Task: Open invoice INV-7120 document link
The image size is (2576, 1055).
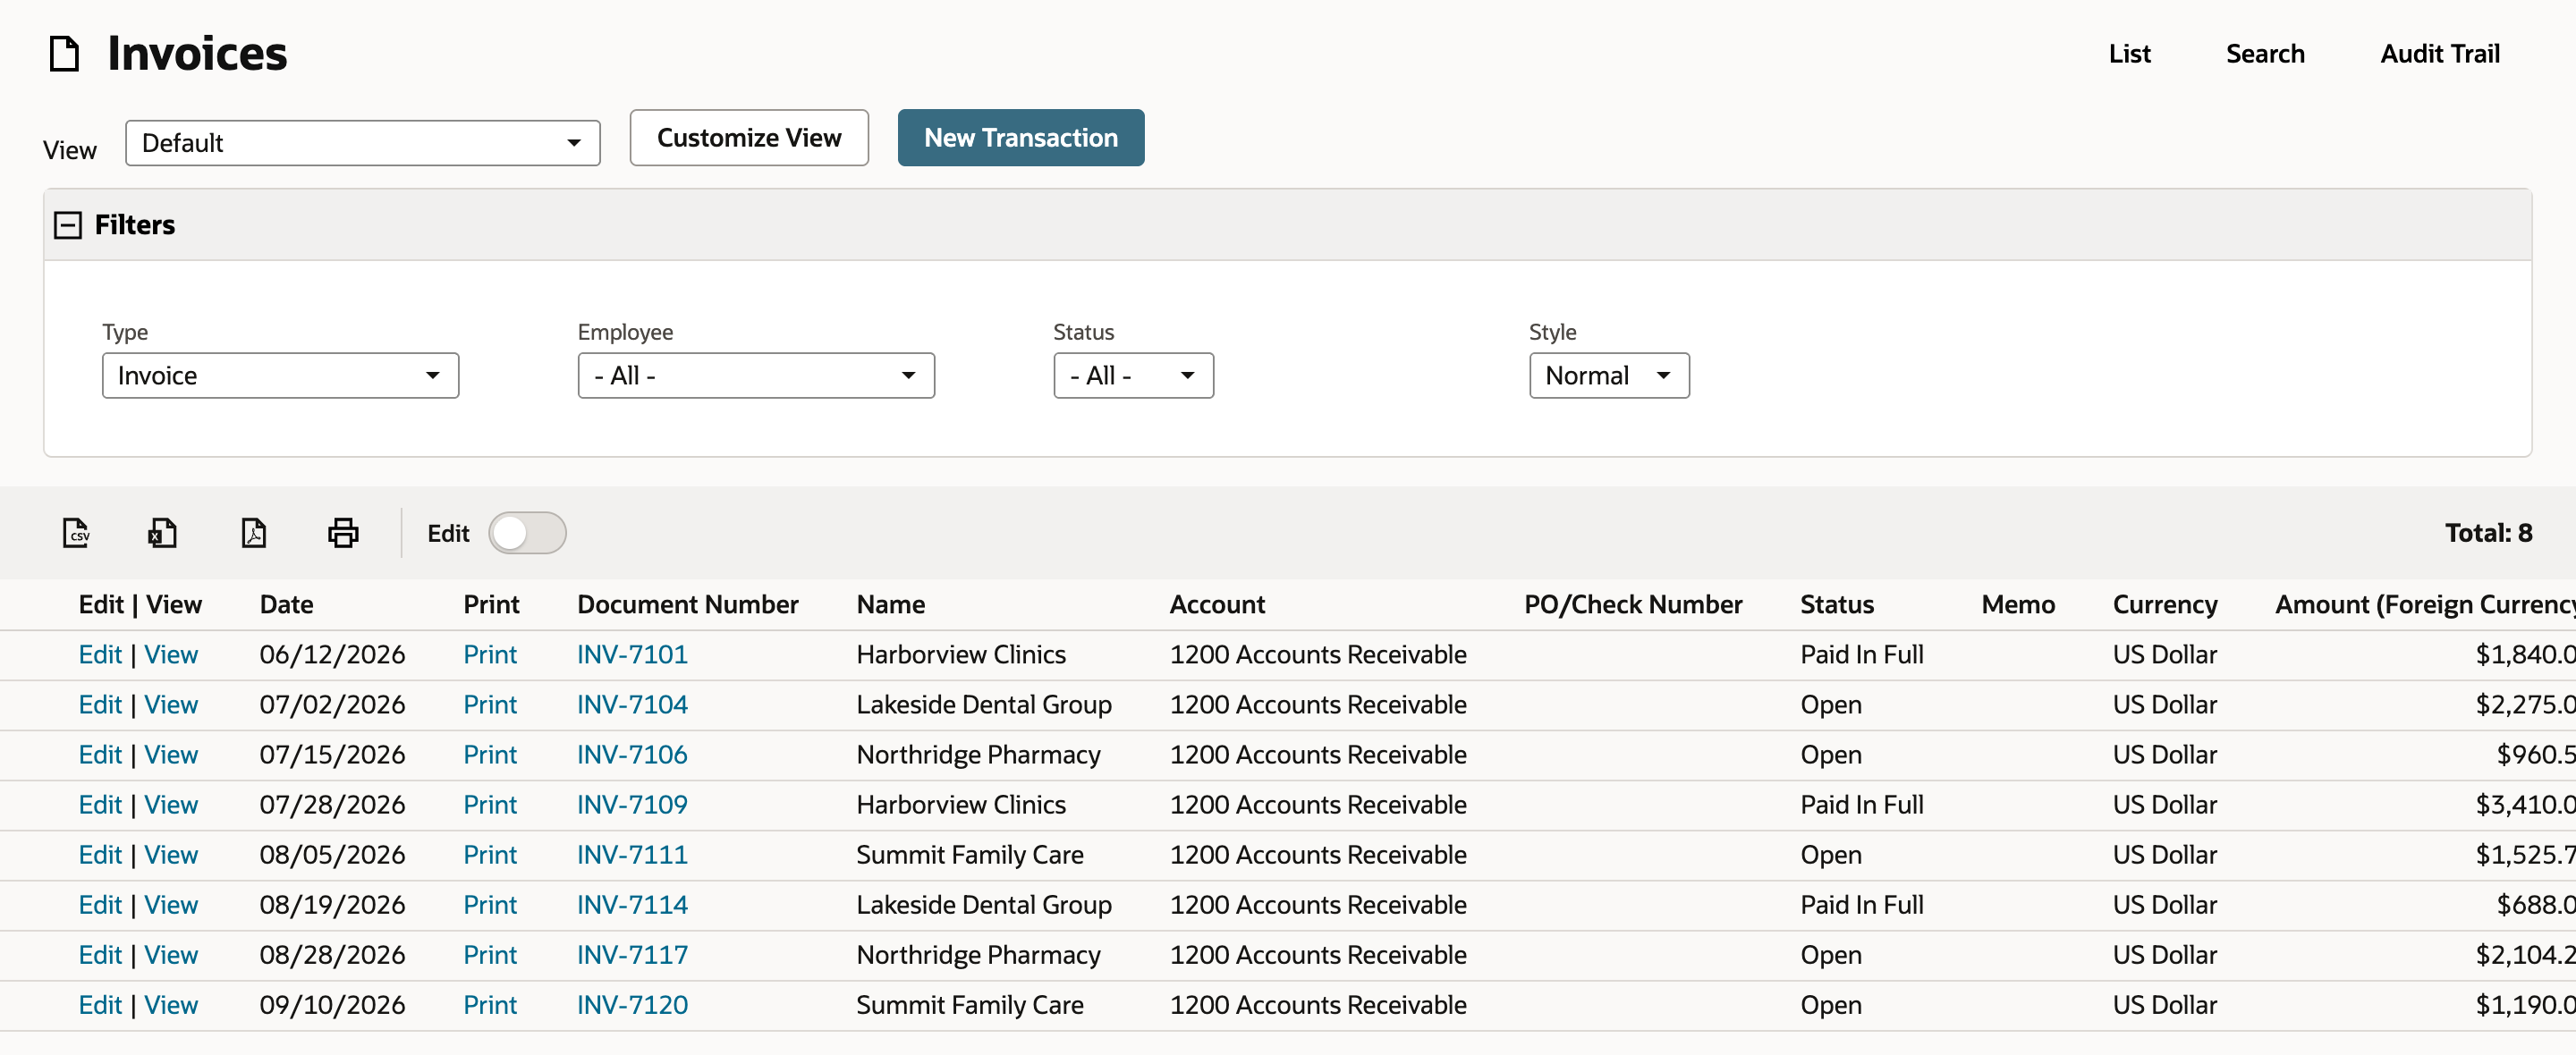Action: pyautogui.click(x=632, y=1005)
